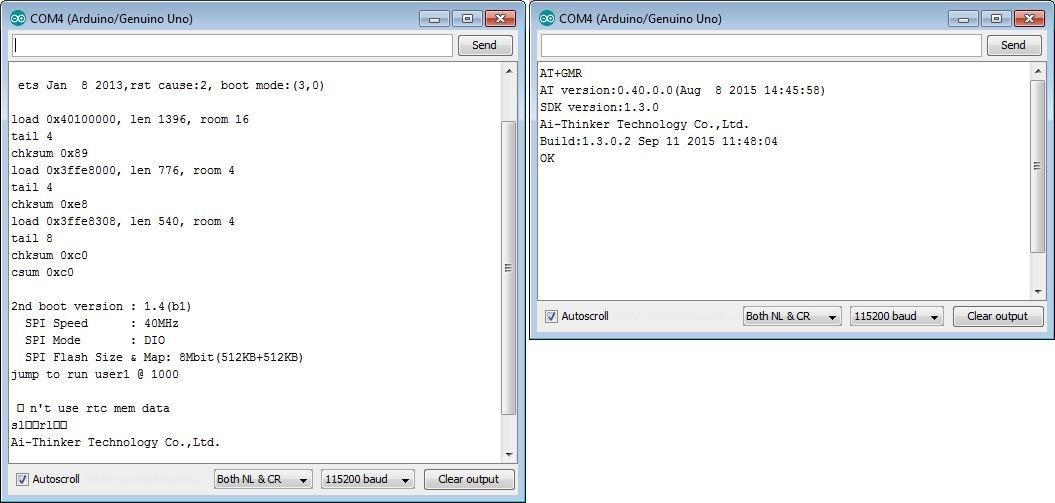The image size is (1055, 503).
Task: Click scroll-up arrow in right window output
Action: point(1038,71)
